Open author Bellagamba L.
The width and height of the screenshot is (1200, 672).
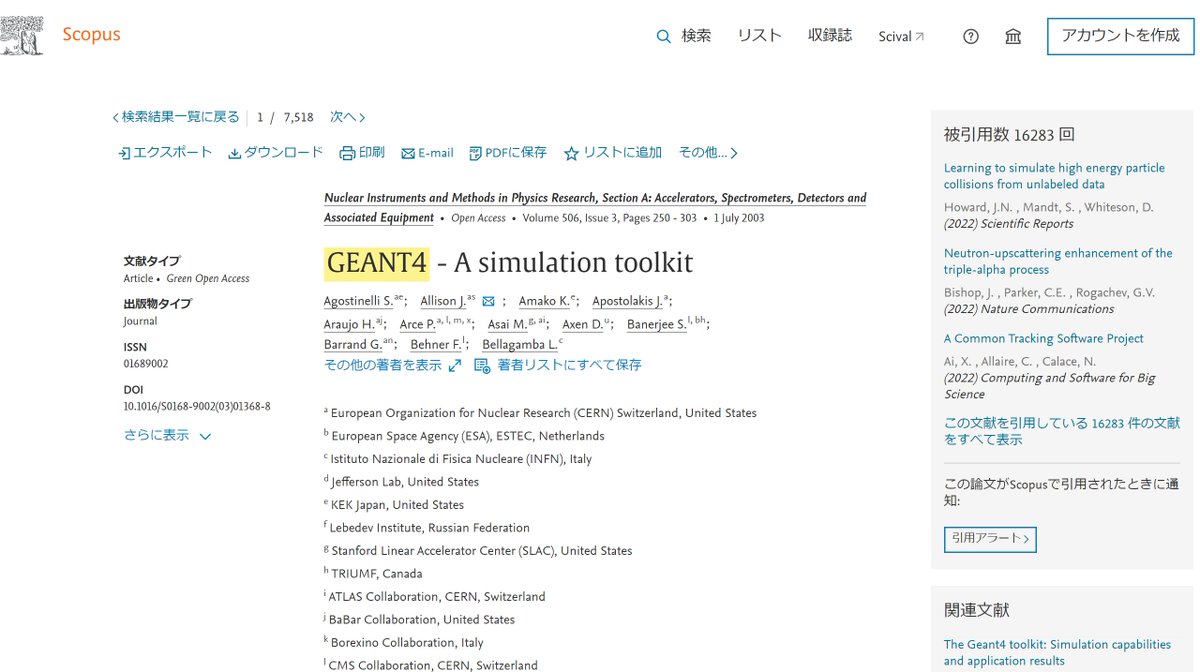click(x=520, y=345)
